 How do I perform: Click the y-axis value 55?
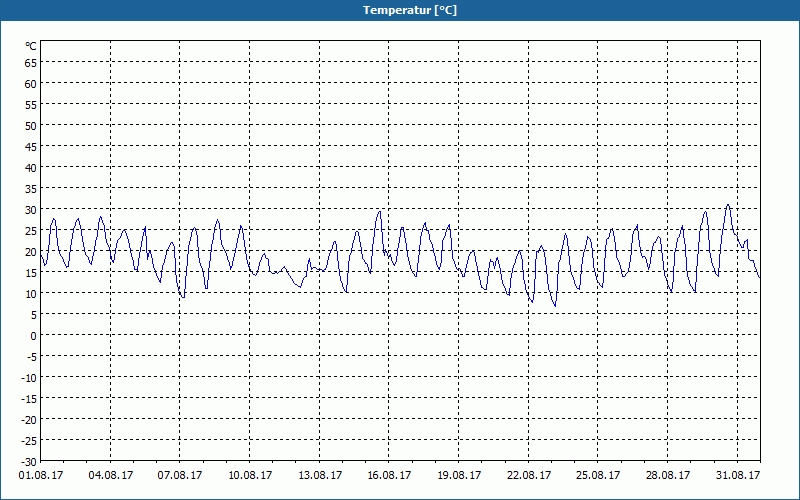(31, 105)
